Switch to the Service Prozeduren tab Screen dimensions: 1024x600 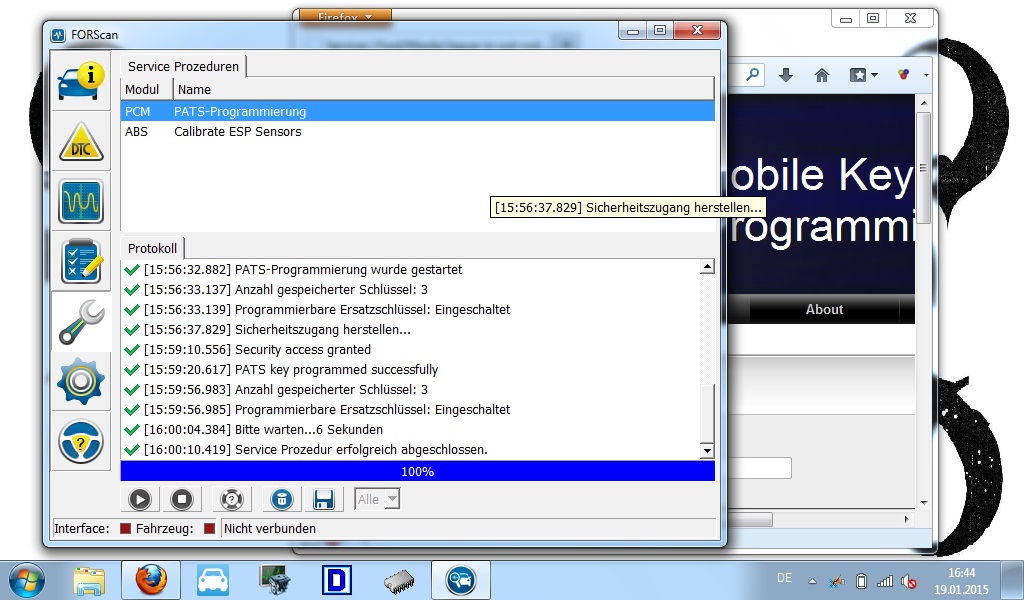click(x=184, y=67)
